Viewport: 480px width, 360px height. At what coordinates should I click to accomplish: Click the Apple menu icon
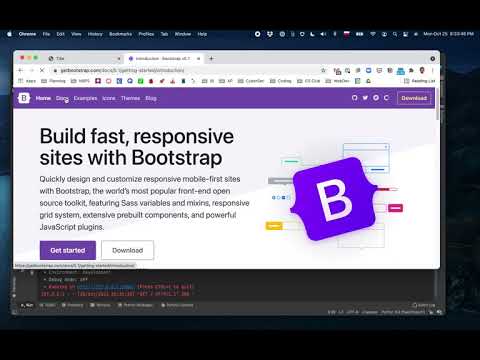pyautogui.click(x=9, y=34)
